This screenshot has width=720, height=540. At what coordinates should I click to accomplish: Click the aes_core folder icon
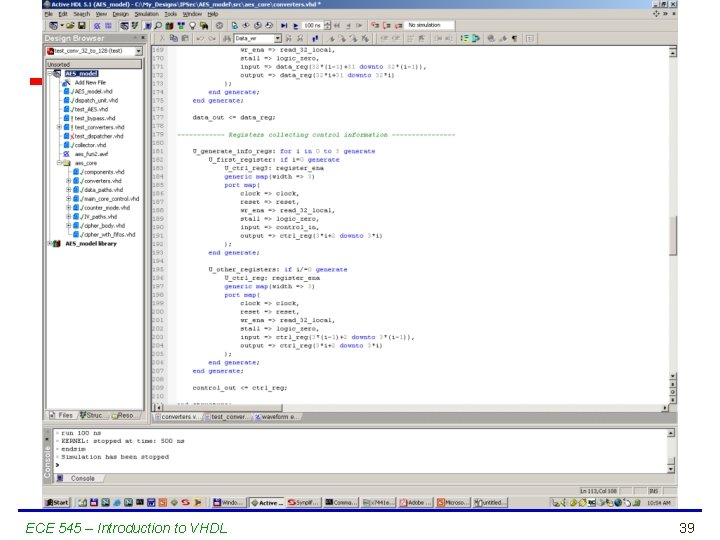(67, 163)
